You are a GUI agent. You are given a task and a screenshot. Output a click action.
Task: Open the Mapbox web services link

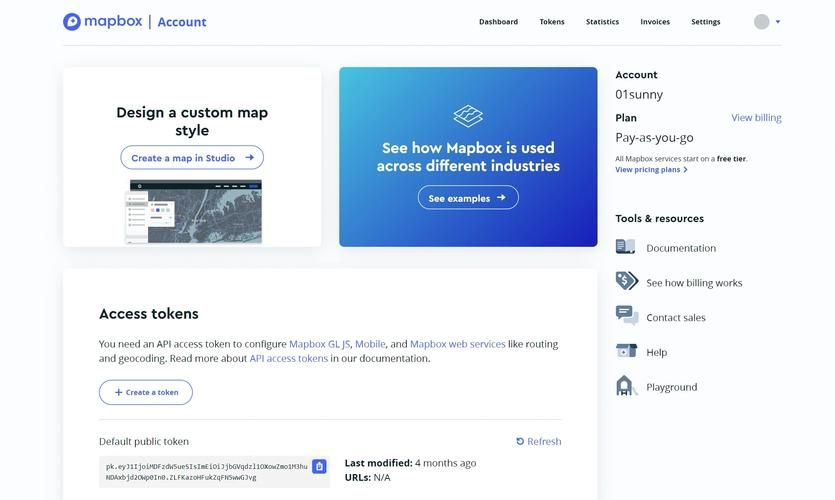tap(457, 344)
